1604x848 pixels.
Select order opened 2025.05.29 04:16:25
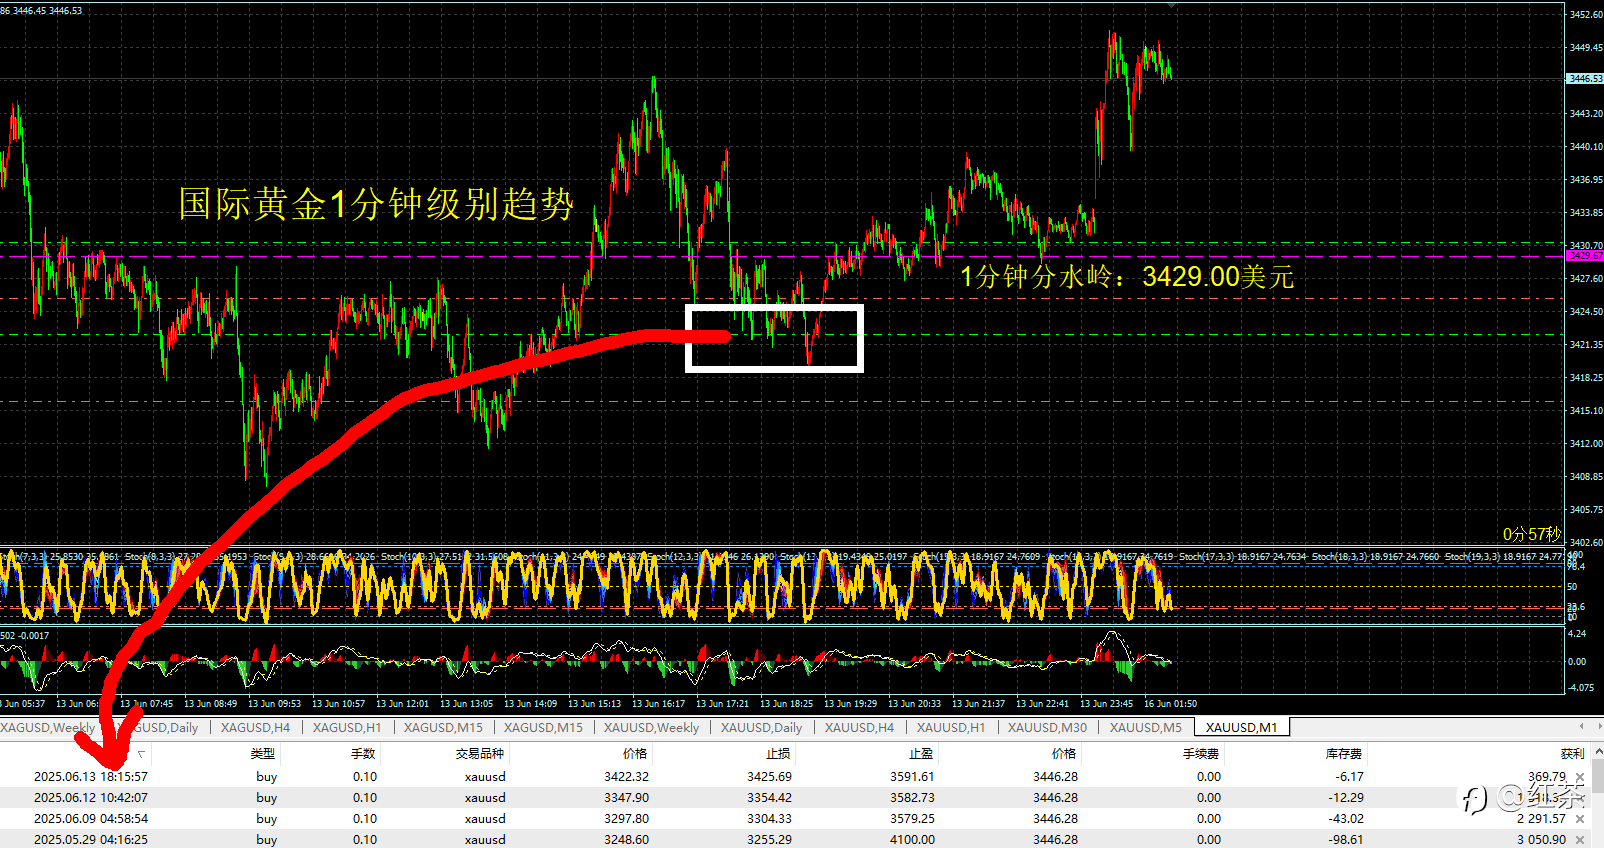click(x=91, y=840)
